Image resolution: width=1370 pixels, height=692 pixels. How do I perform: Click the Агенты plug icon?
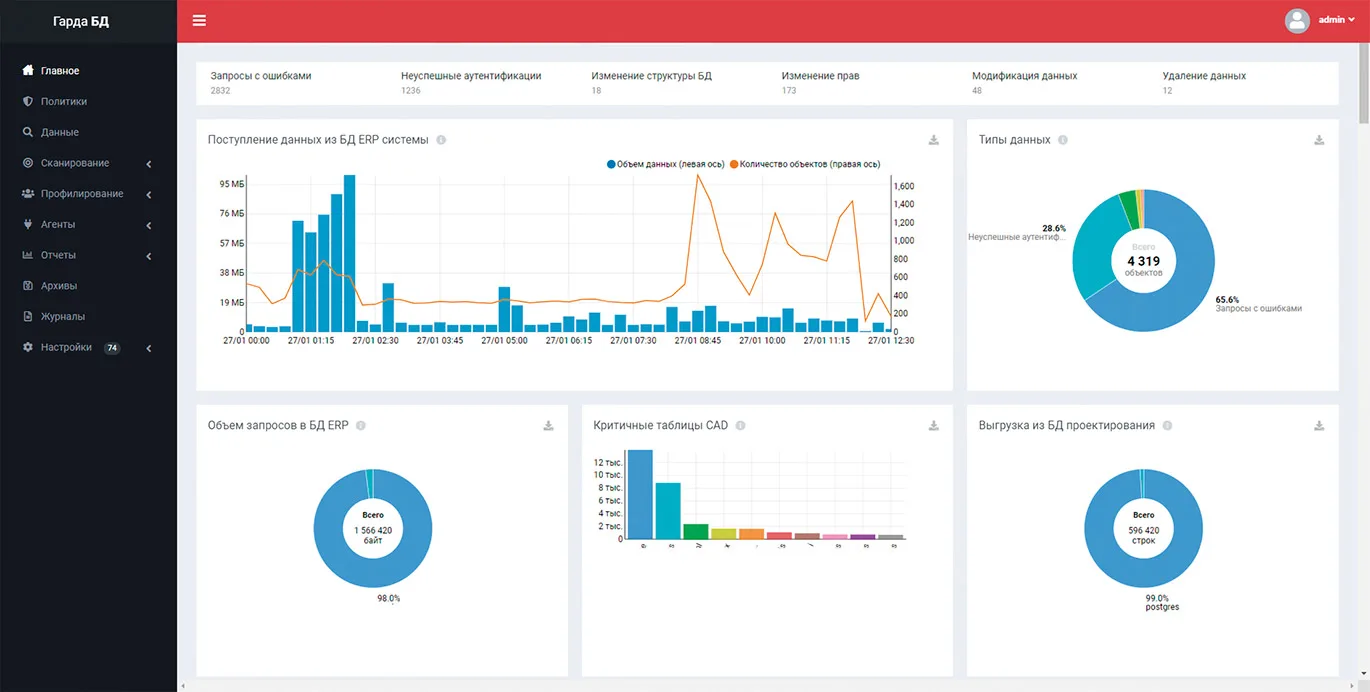pos(28,225)
